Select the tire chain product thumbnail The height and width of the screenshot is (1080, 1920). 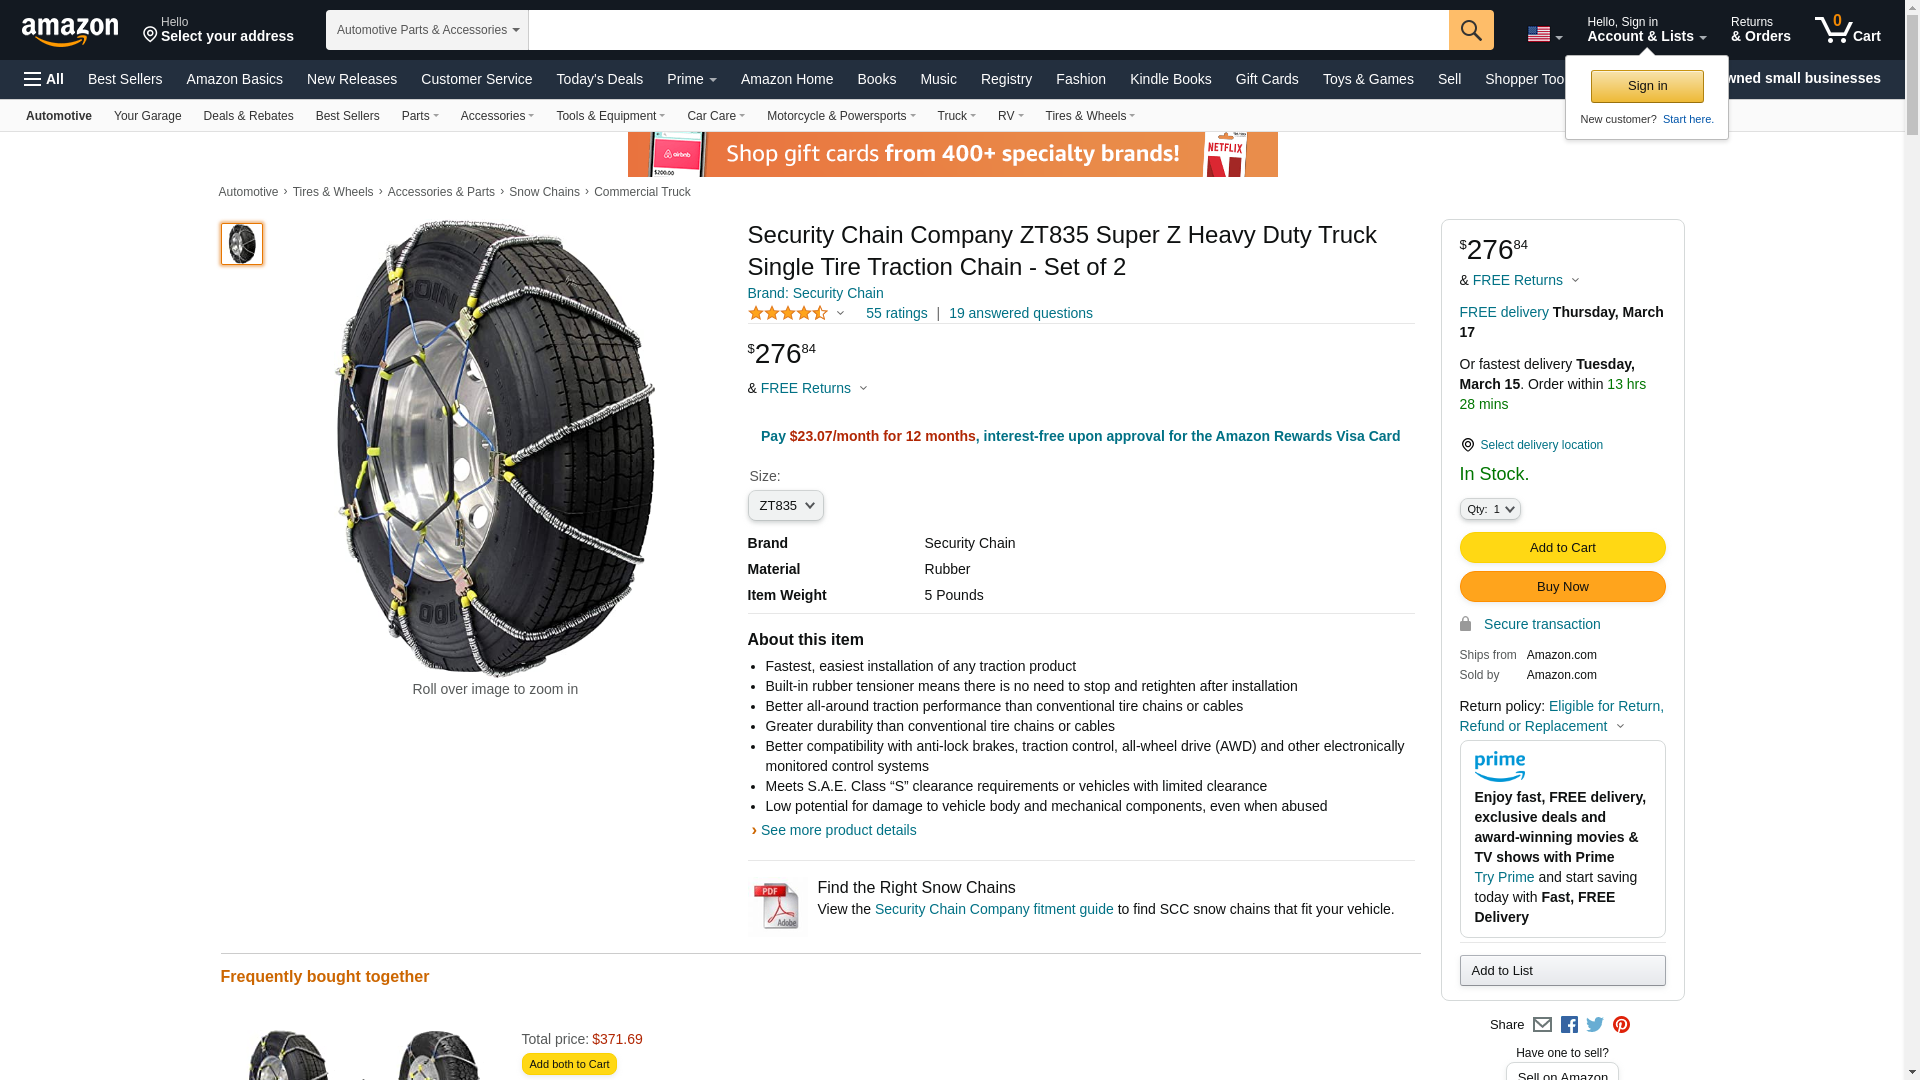click(x=242, y=244)
